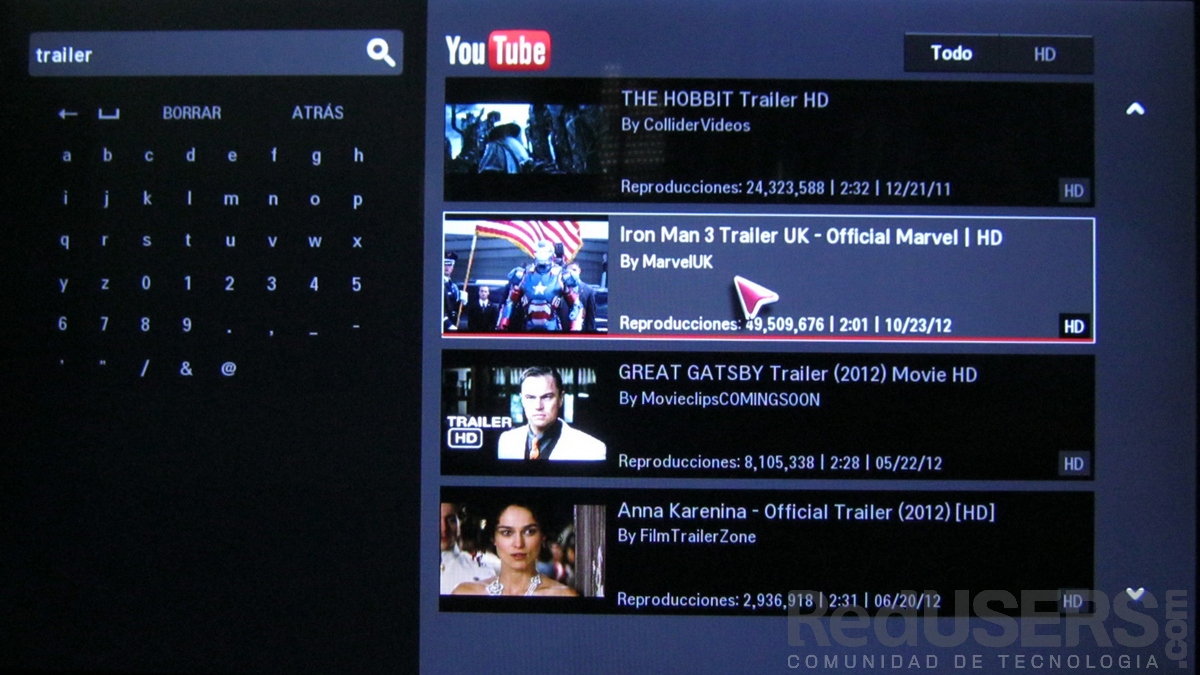Select 'GREAT GATSBY Trailer (2012) Movie HD' title

click(798, 374)
